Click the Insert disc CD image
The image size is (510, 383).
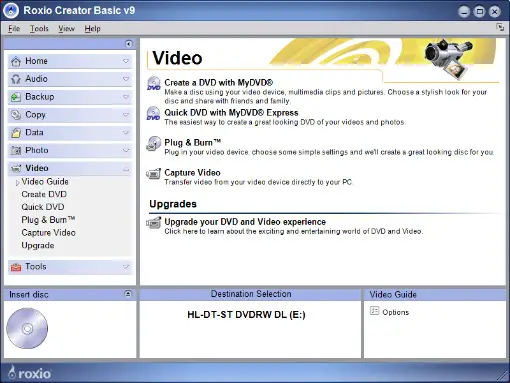pos(27,328)
